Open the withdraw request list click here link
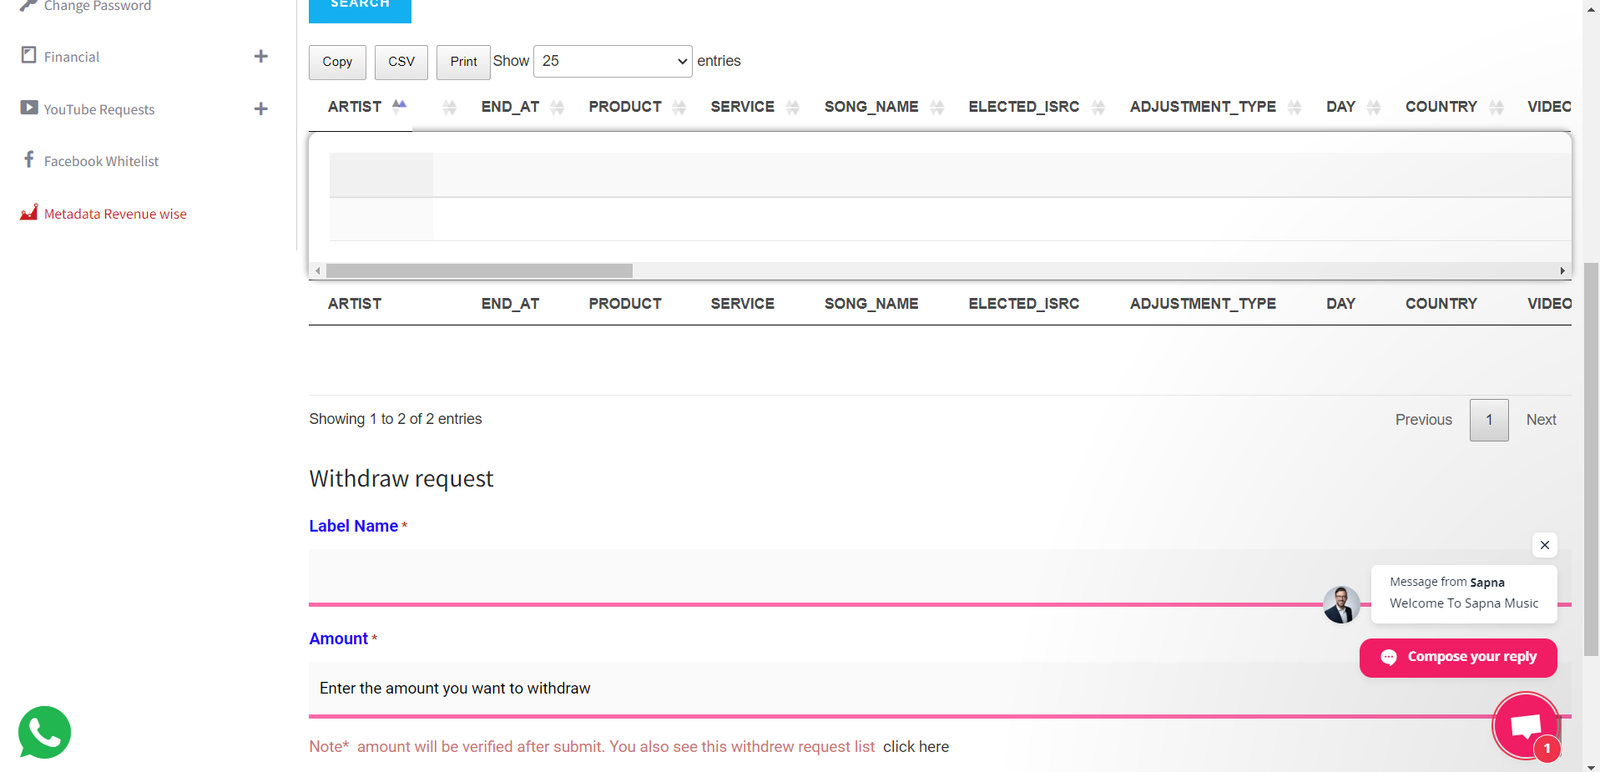 [915, 747]
